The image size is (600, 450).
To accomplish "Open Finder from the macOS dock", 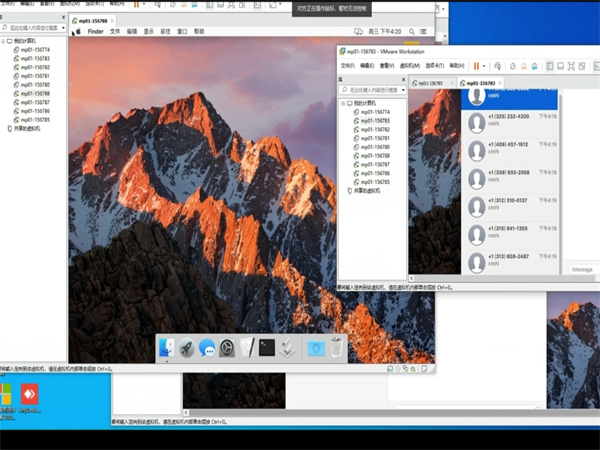I will pyautogui.click(x=167, y=348).
